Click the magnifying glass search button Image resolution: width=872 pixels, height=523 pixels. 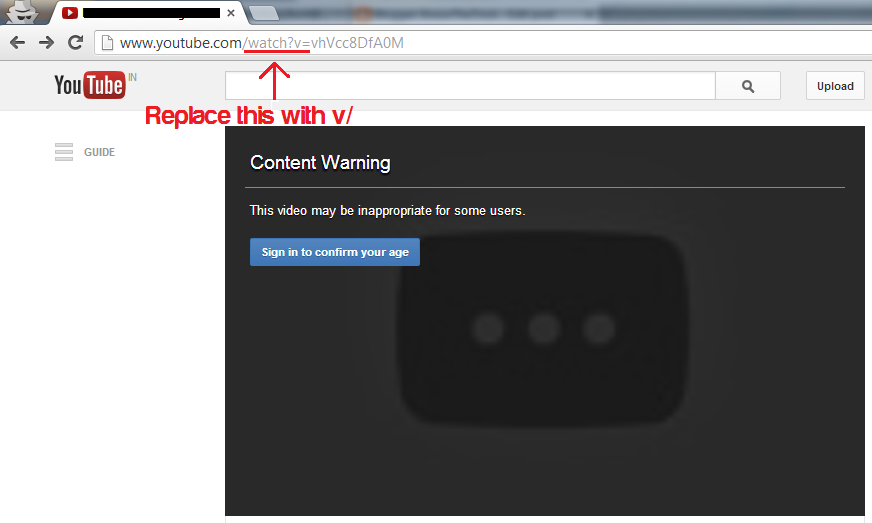(748, 86)
